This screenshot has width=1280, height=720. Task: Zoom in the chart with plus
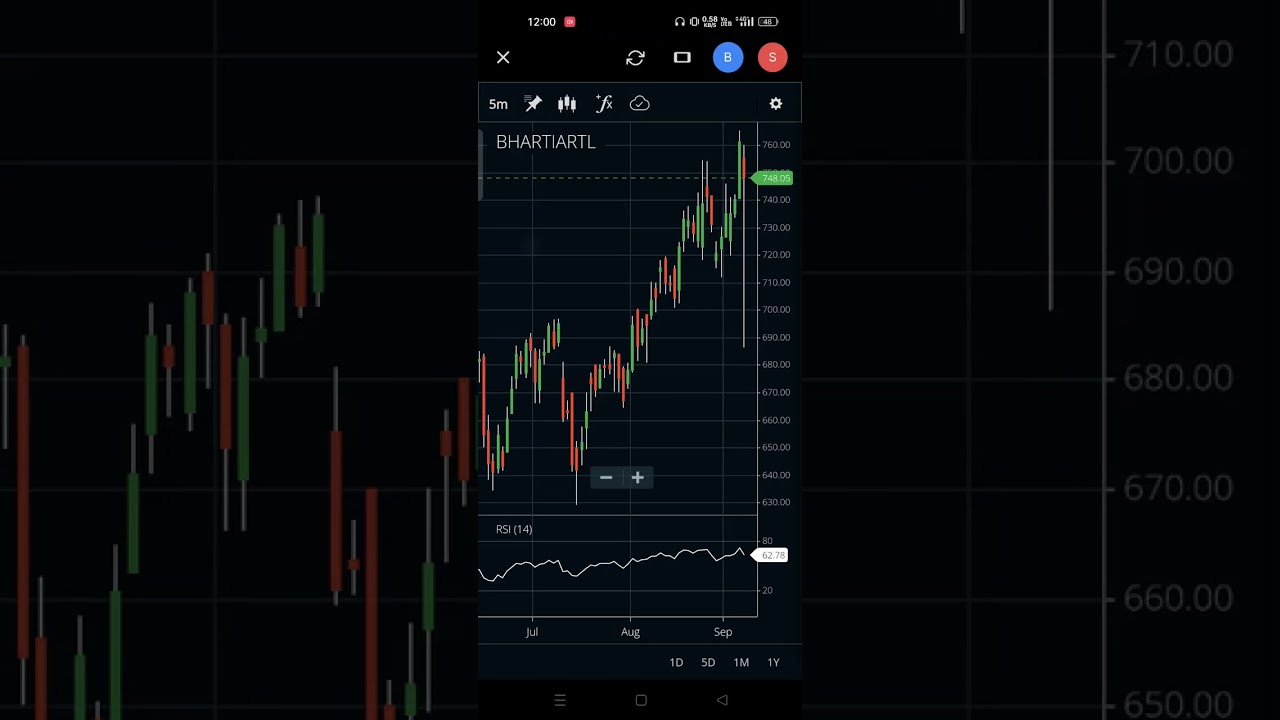coord(637,478)
